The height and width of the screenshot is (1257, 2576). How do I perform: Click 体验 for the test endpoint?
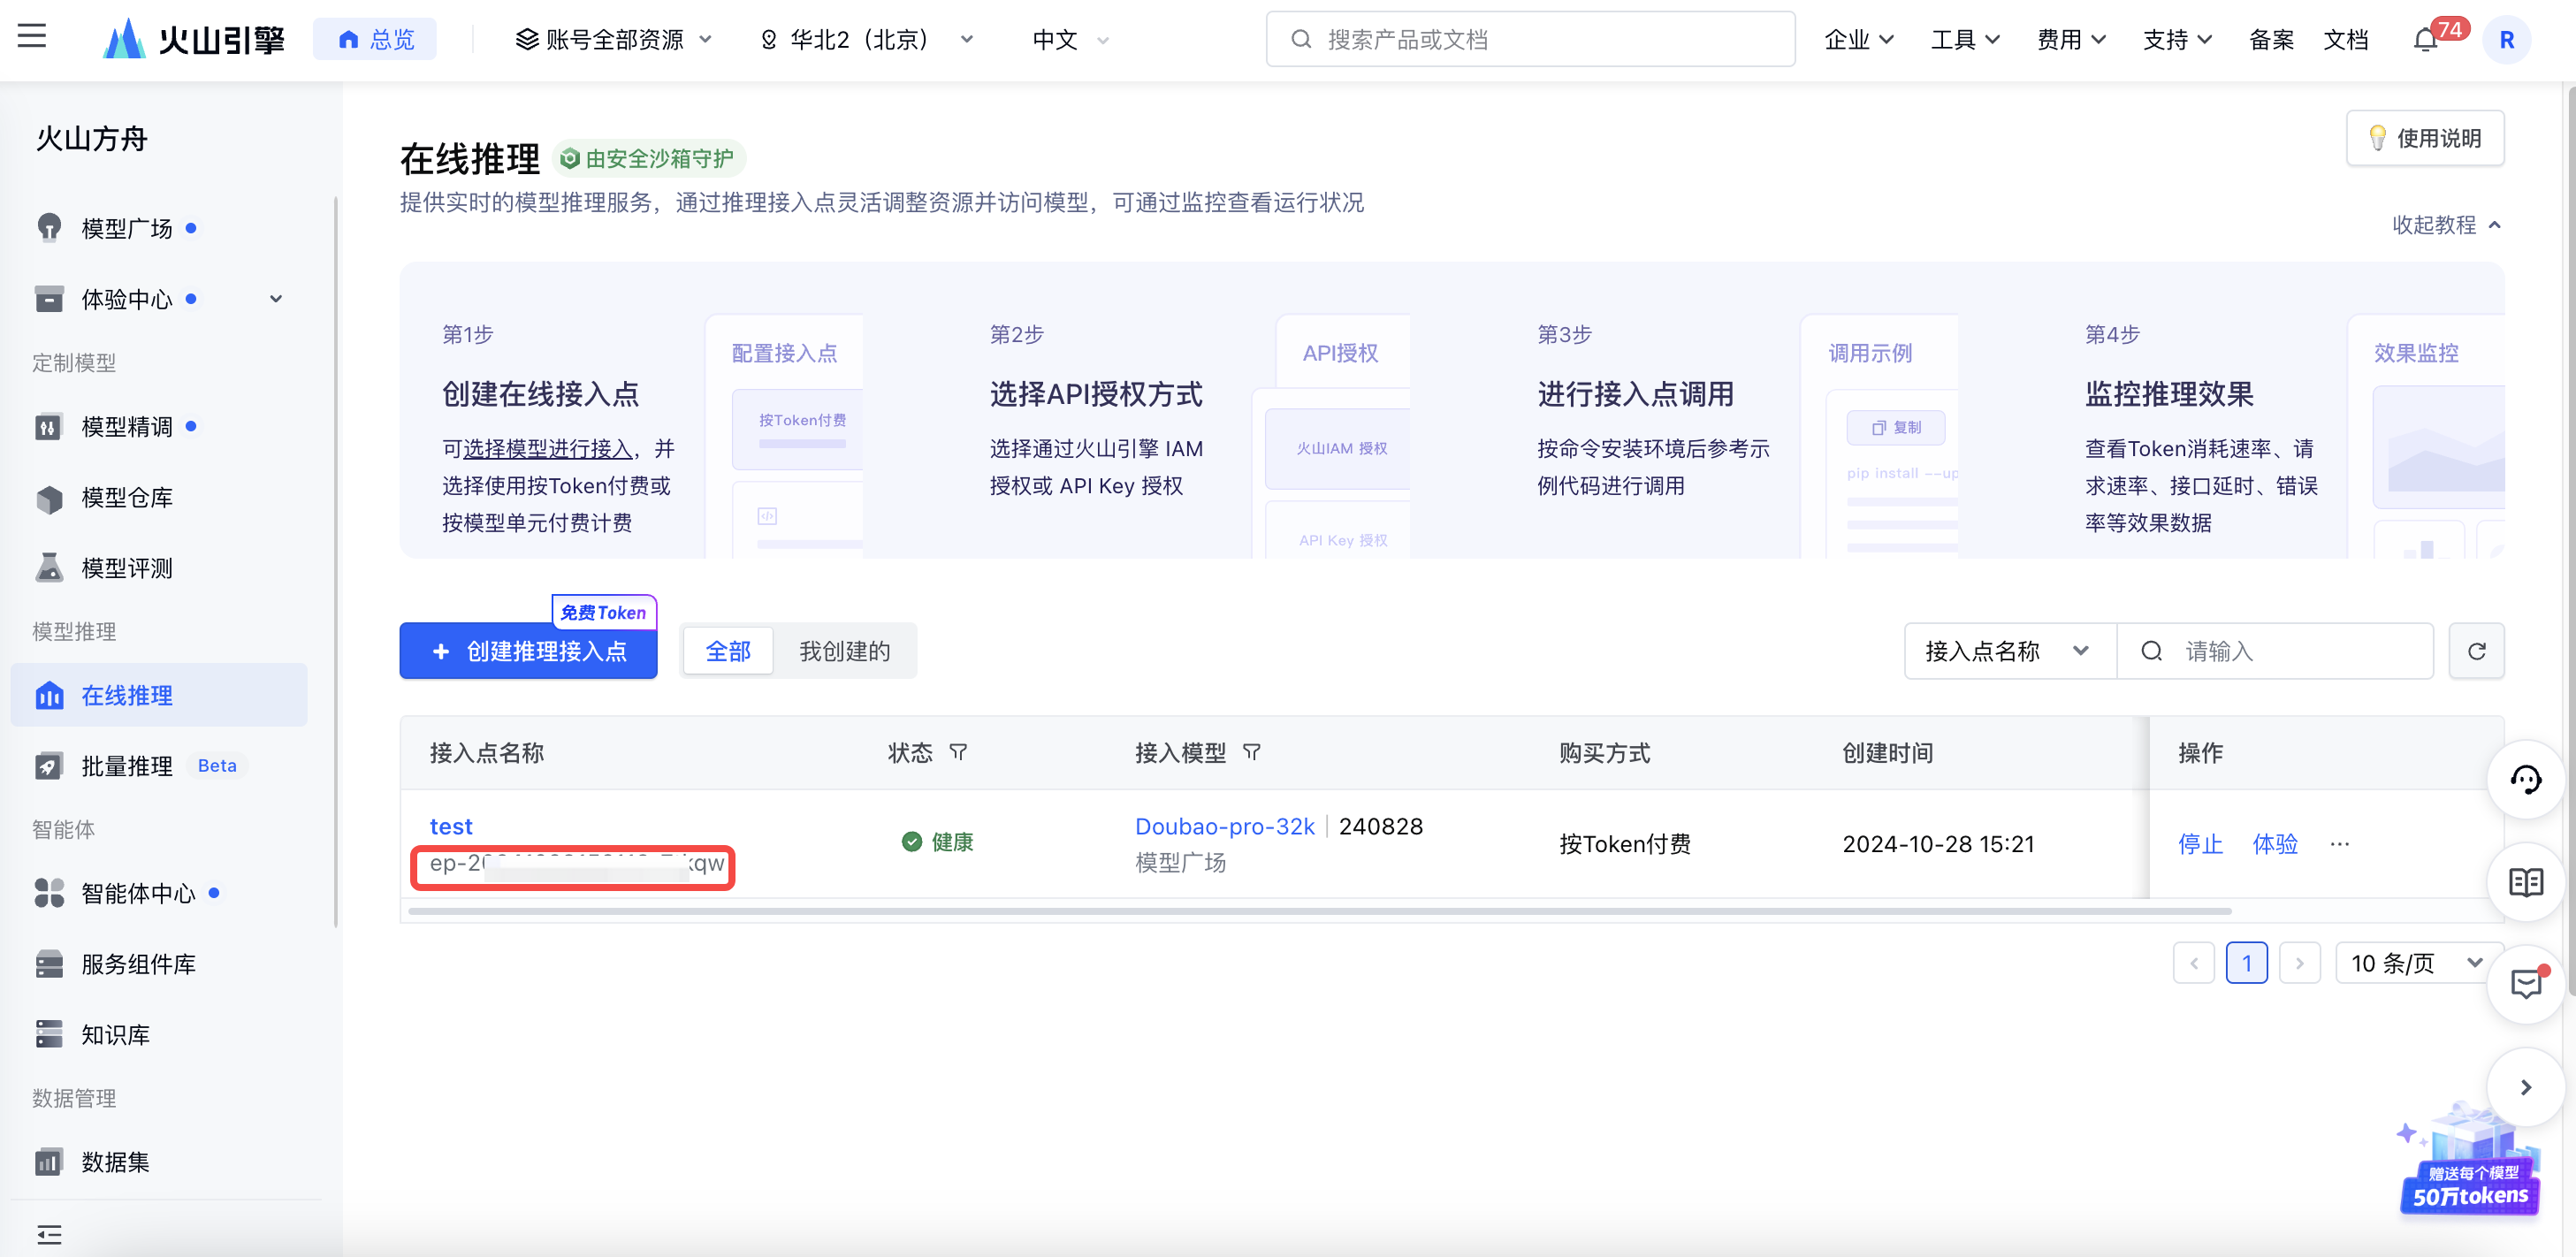coord(2274,844)
